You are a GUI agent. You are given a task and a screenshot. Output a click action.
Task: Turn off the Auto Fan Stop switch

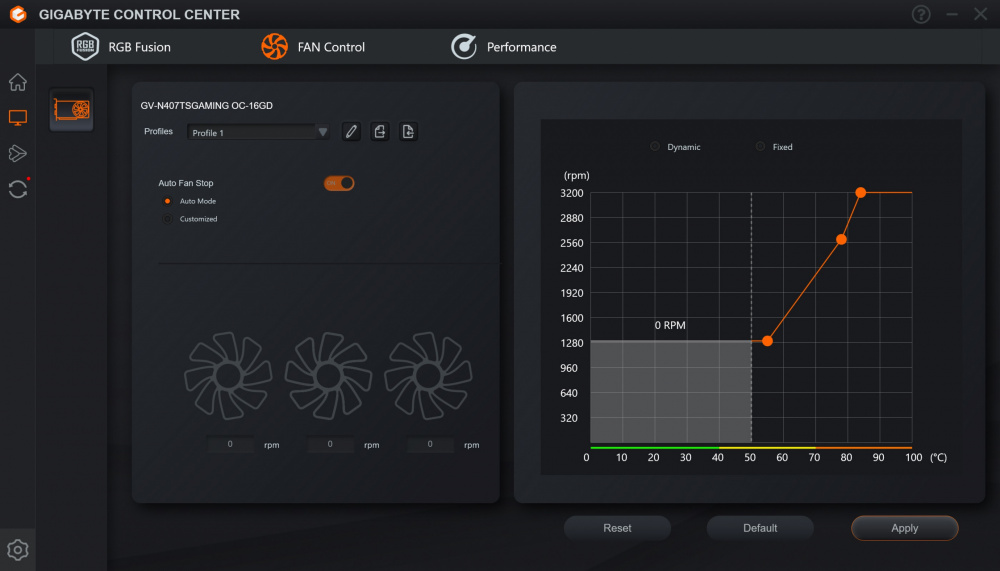[x=339, y=183]
